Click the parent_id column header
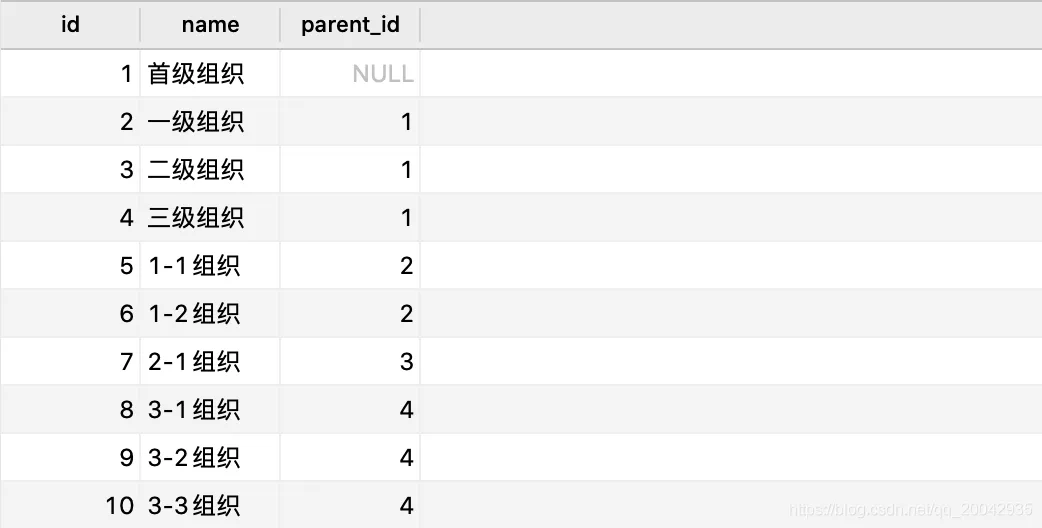1042x528 pixels. click(350, 25)
